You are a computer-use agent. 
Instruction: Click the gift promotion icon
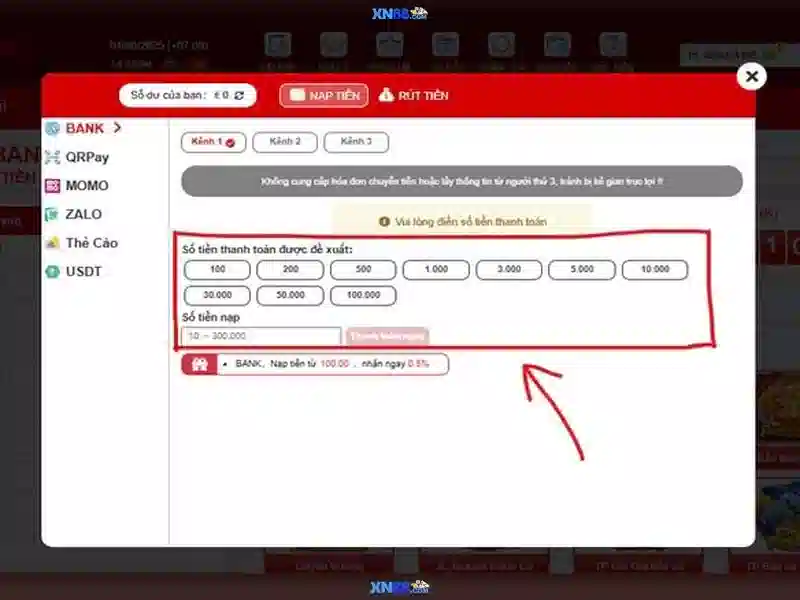pyautogui.click(x=199, y=365)
